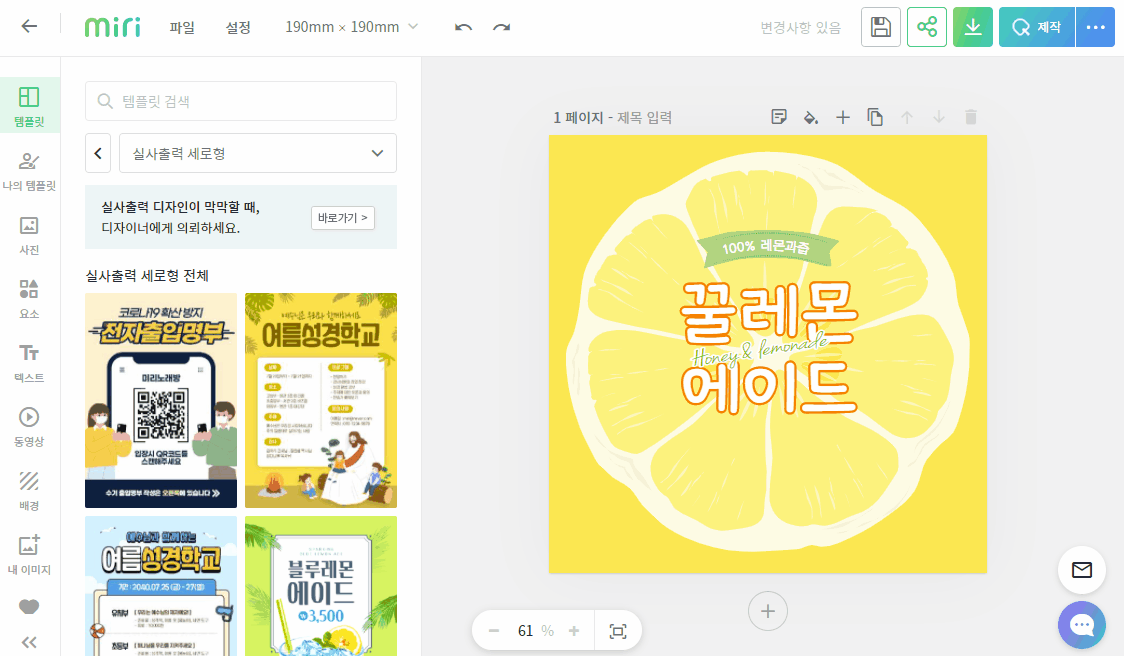1124x656 pixels.
Task: Save the design with the floppy disk icon
Action: tap(880, 27)
